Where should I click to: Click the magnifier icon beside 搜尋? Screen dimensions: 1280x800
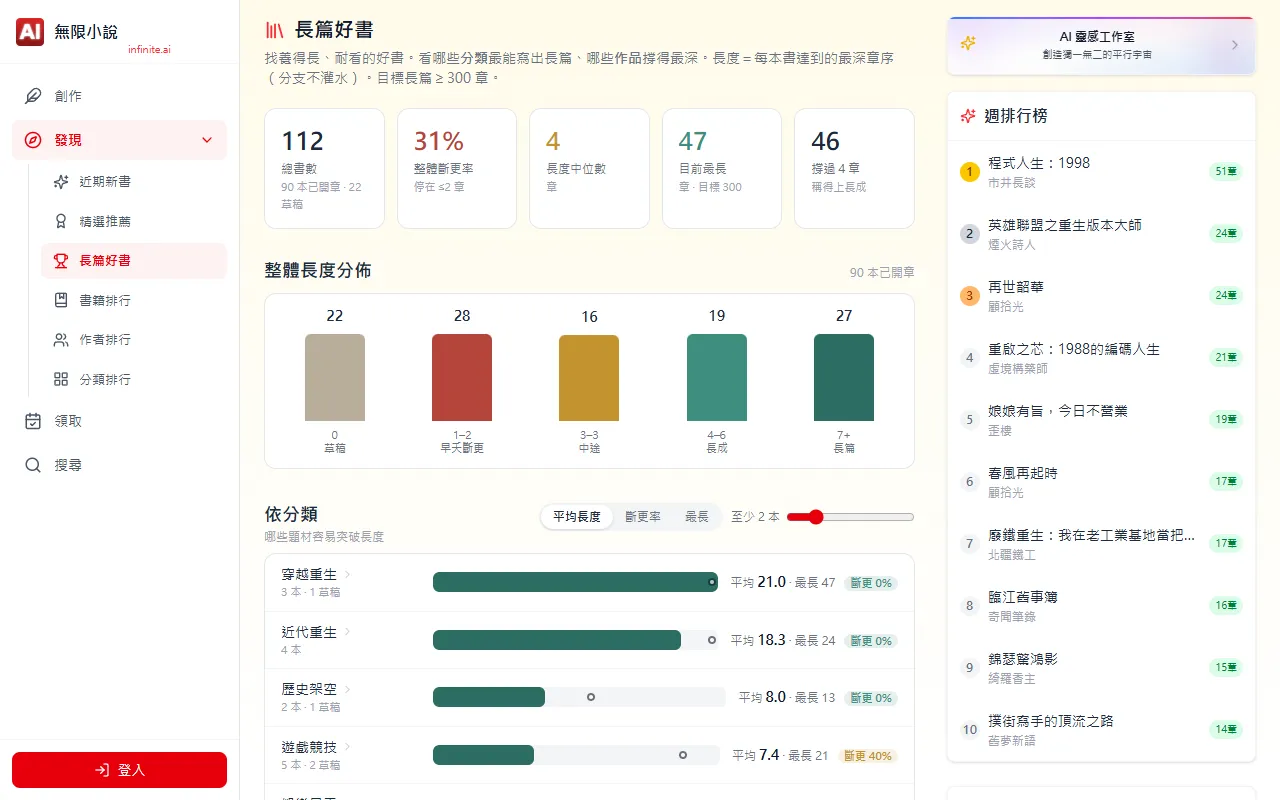[33, 465]
